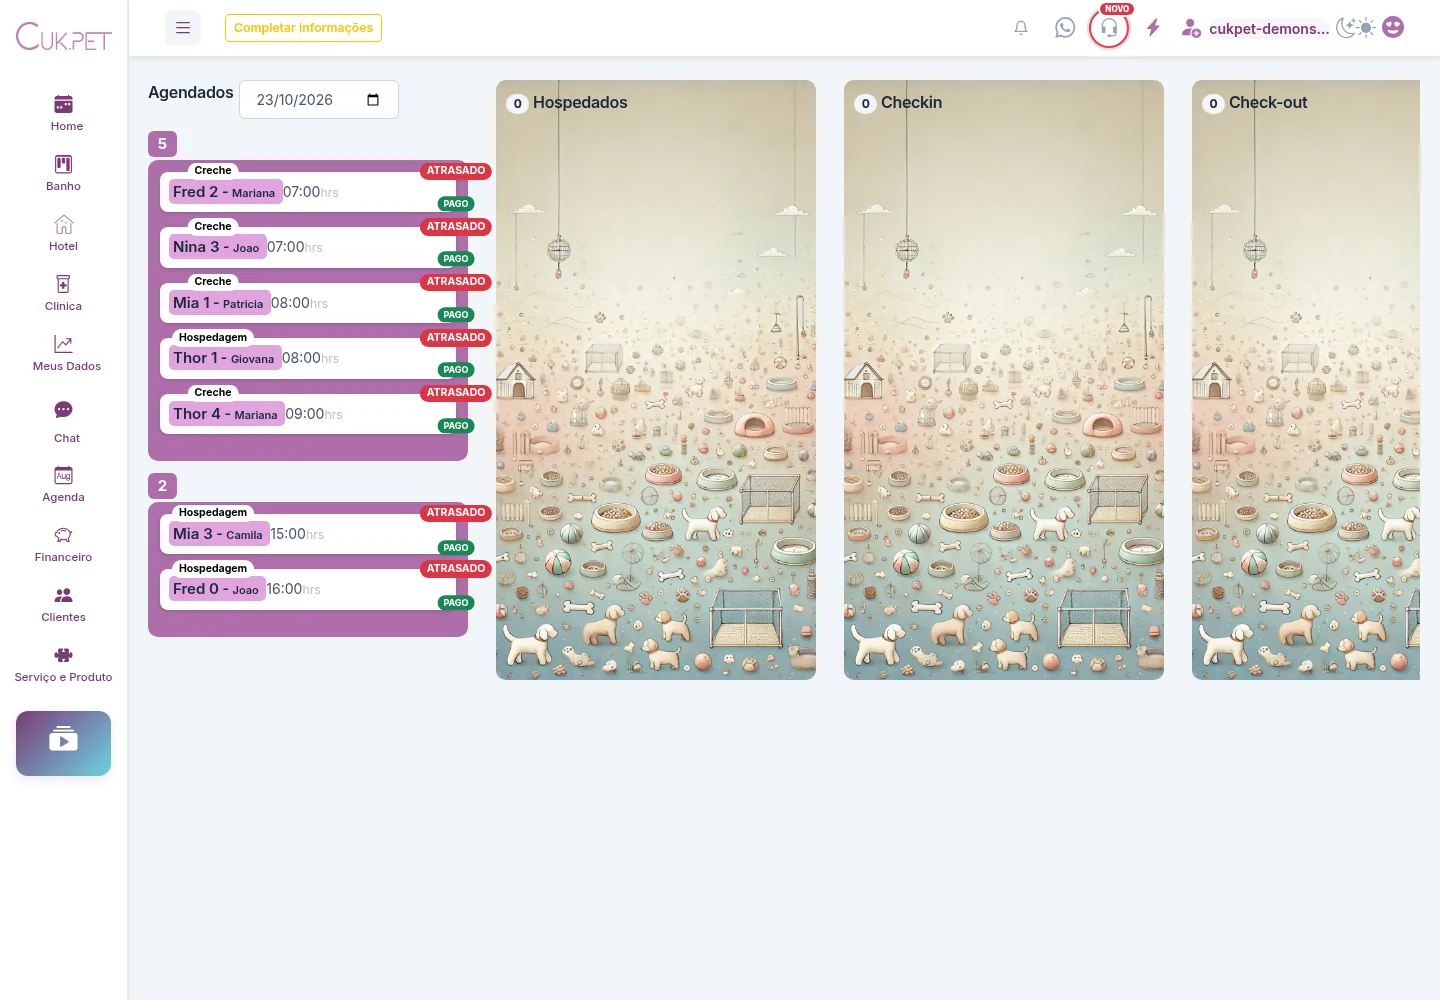Select the Check-out column header
This screenshot has width=1440, height=1000.
(1268, 103)
